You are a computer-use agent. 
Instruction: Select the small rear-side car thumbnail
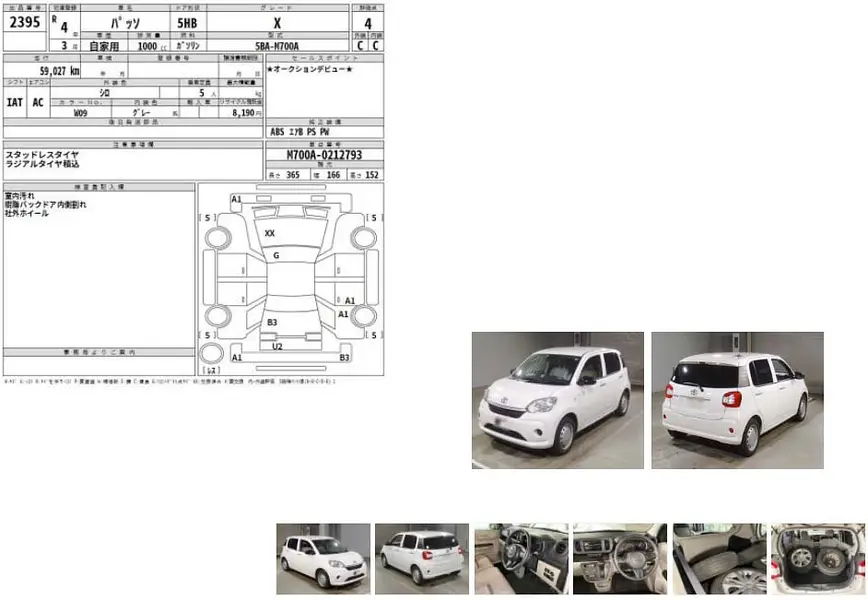point(421,558)
